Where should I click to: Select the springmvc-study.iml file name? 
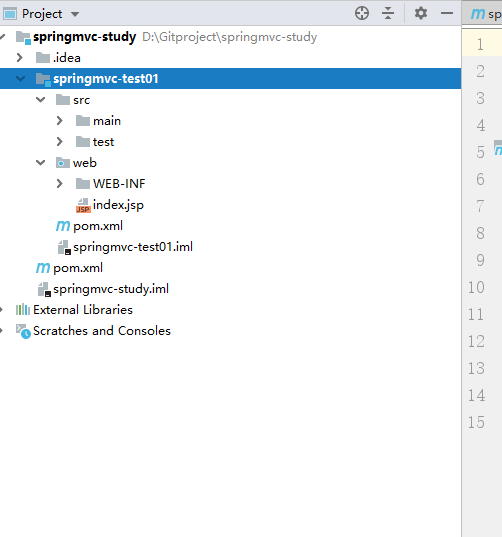(x=111, y=289)
